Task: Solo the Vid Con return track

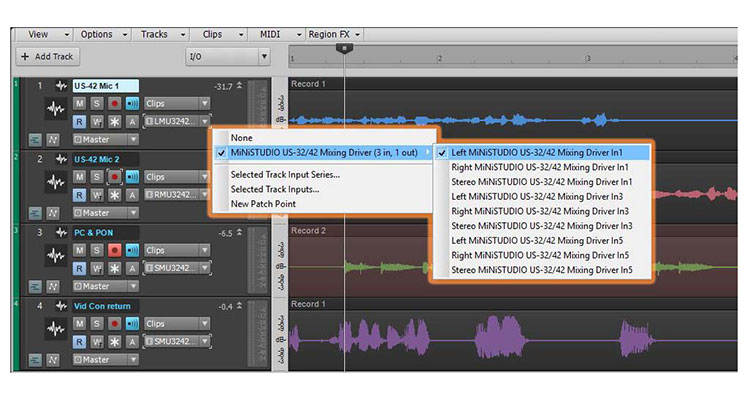Action: click(x=97, y=324)
